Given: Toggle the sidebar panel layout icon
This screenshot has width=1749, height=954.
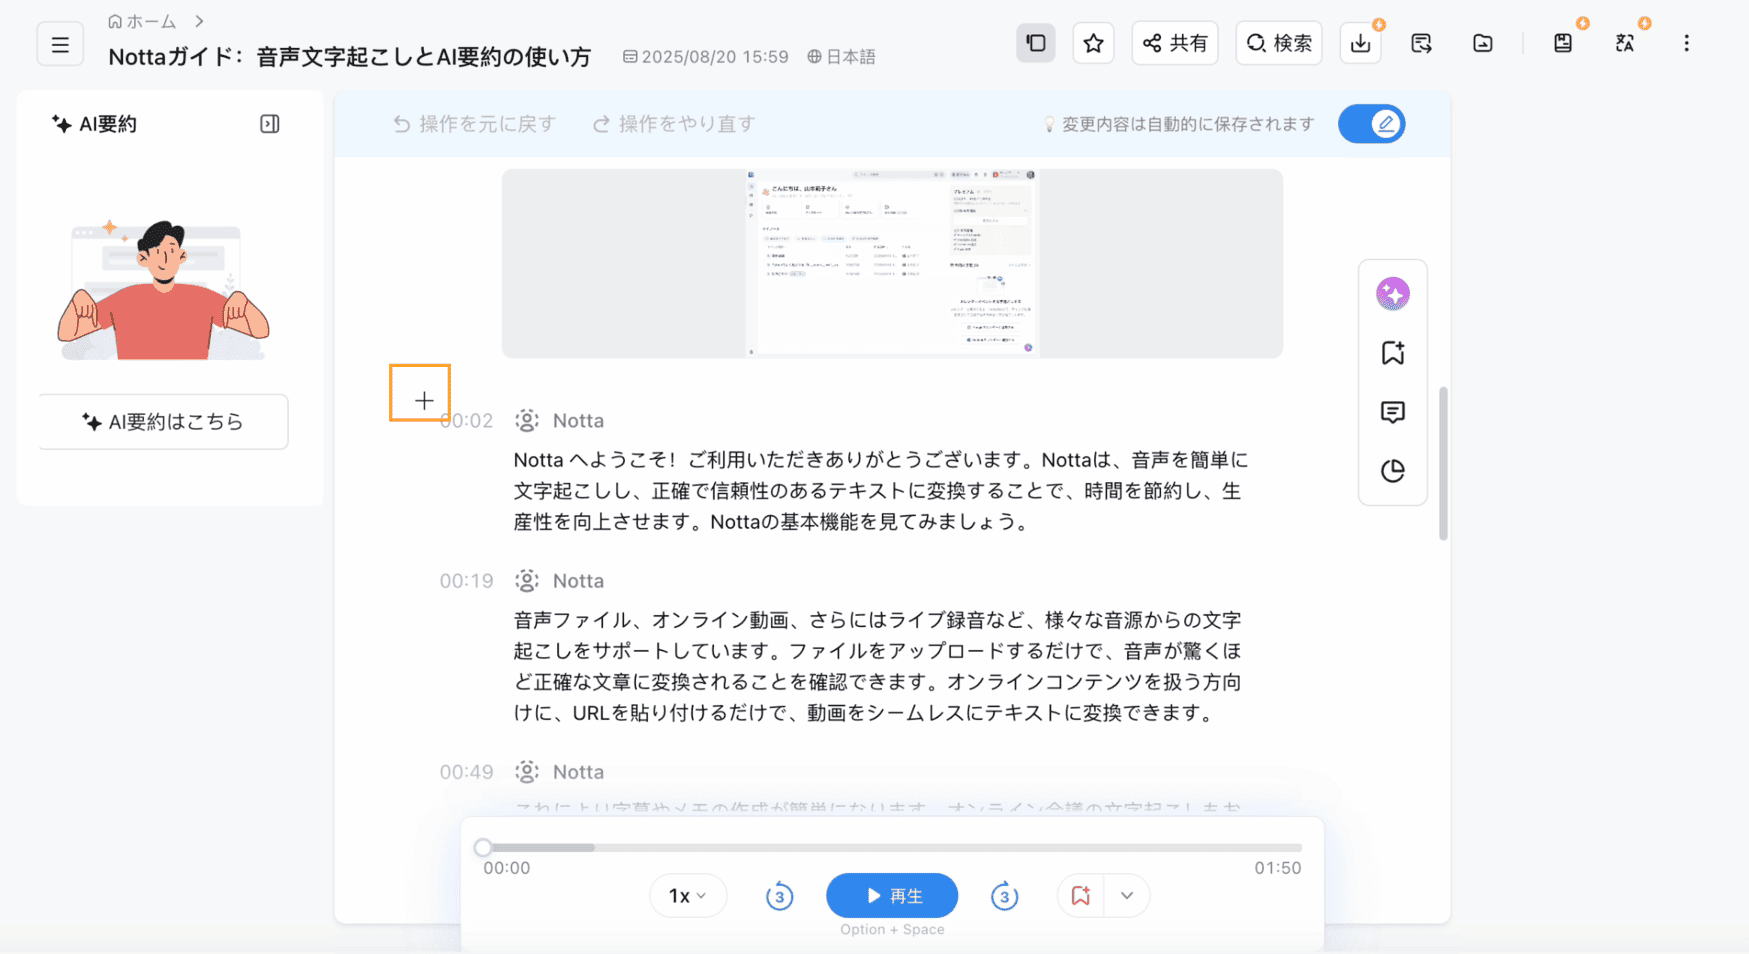Looking at the screenshot, I should point(1036,43).
